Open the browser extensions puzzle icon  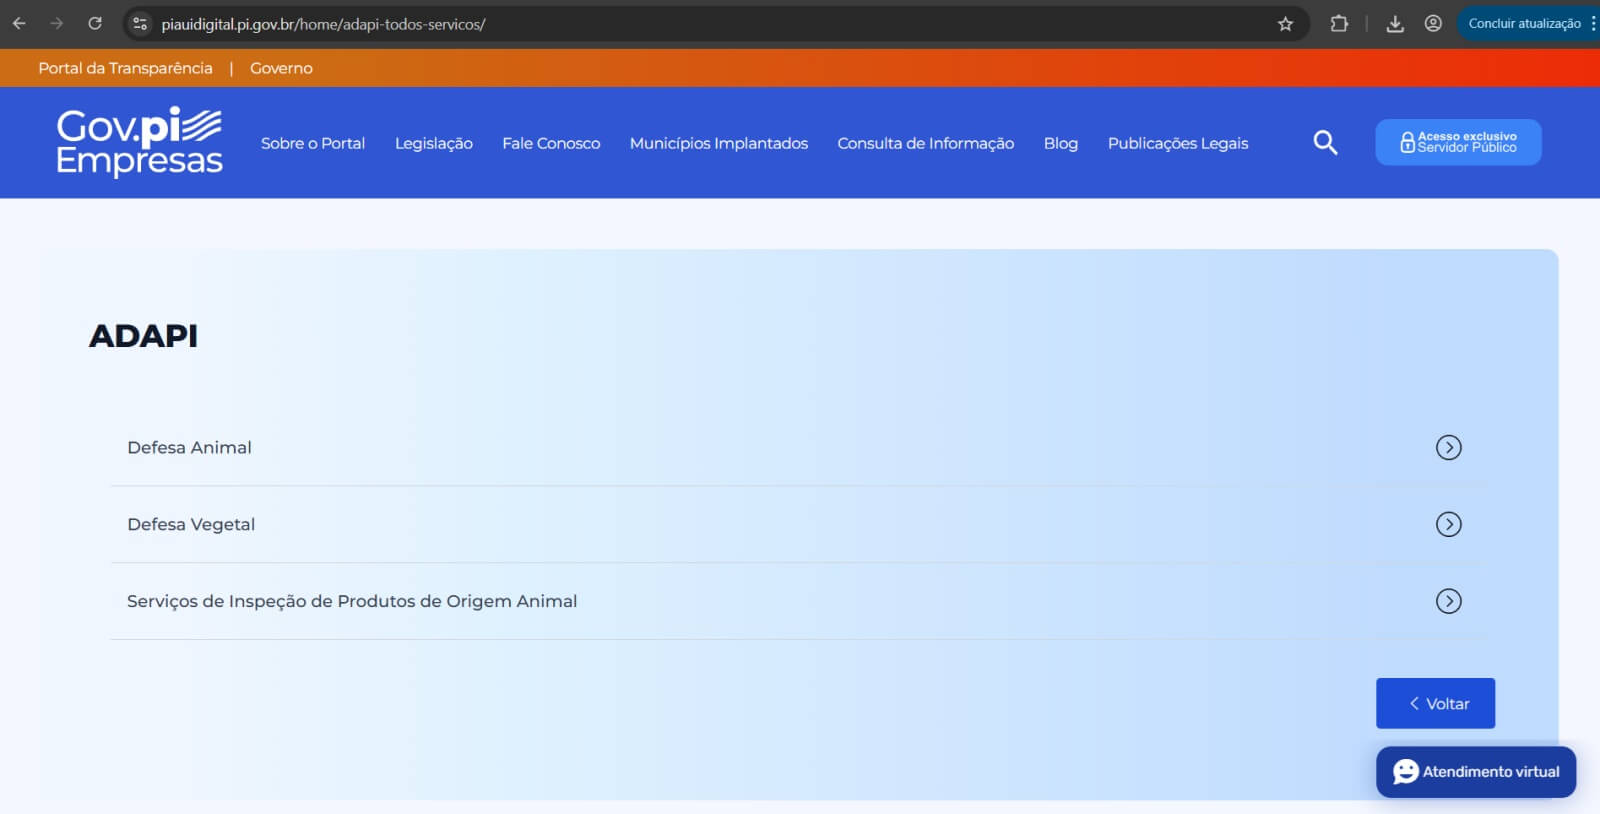(x=1339, y=24)
